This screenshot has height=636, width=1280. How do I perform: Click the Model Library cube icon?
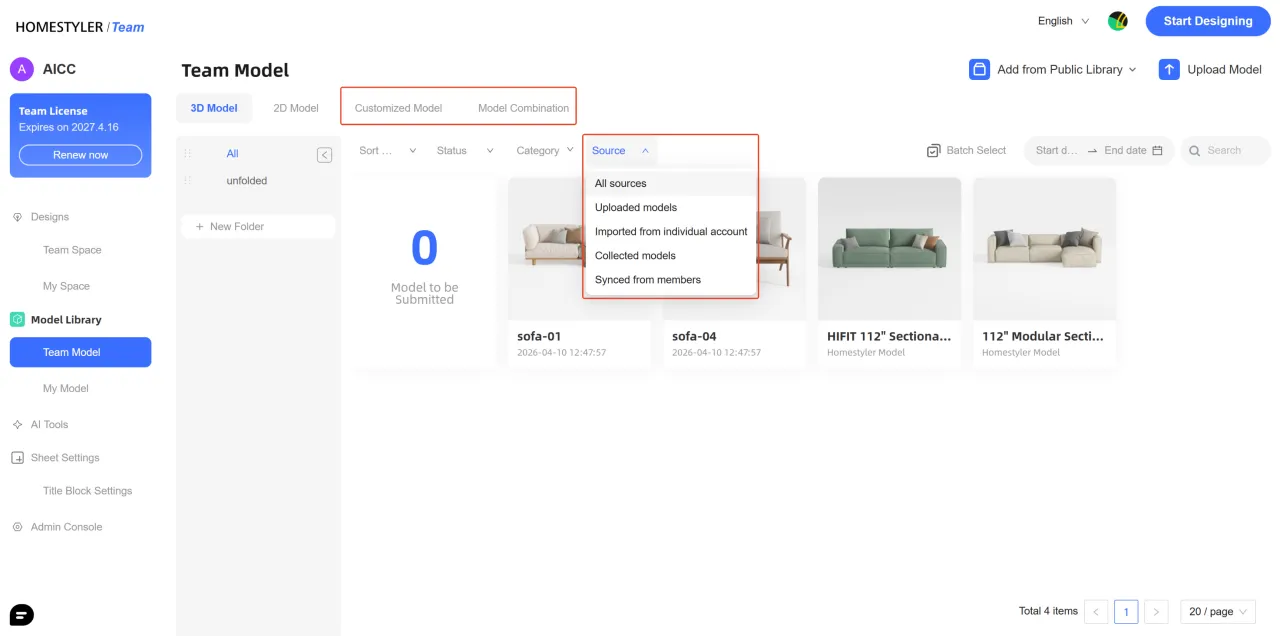tap(17, 320)
